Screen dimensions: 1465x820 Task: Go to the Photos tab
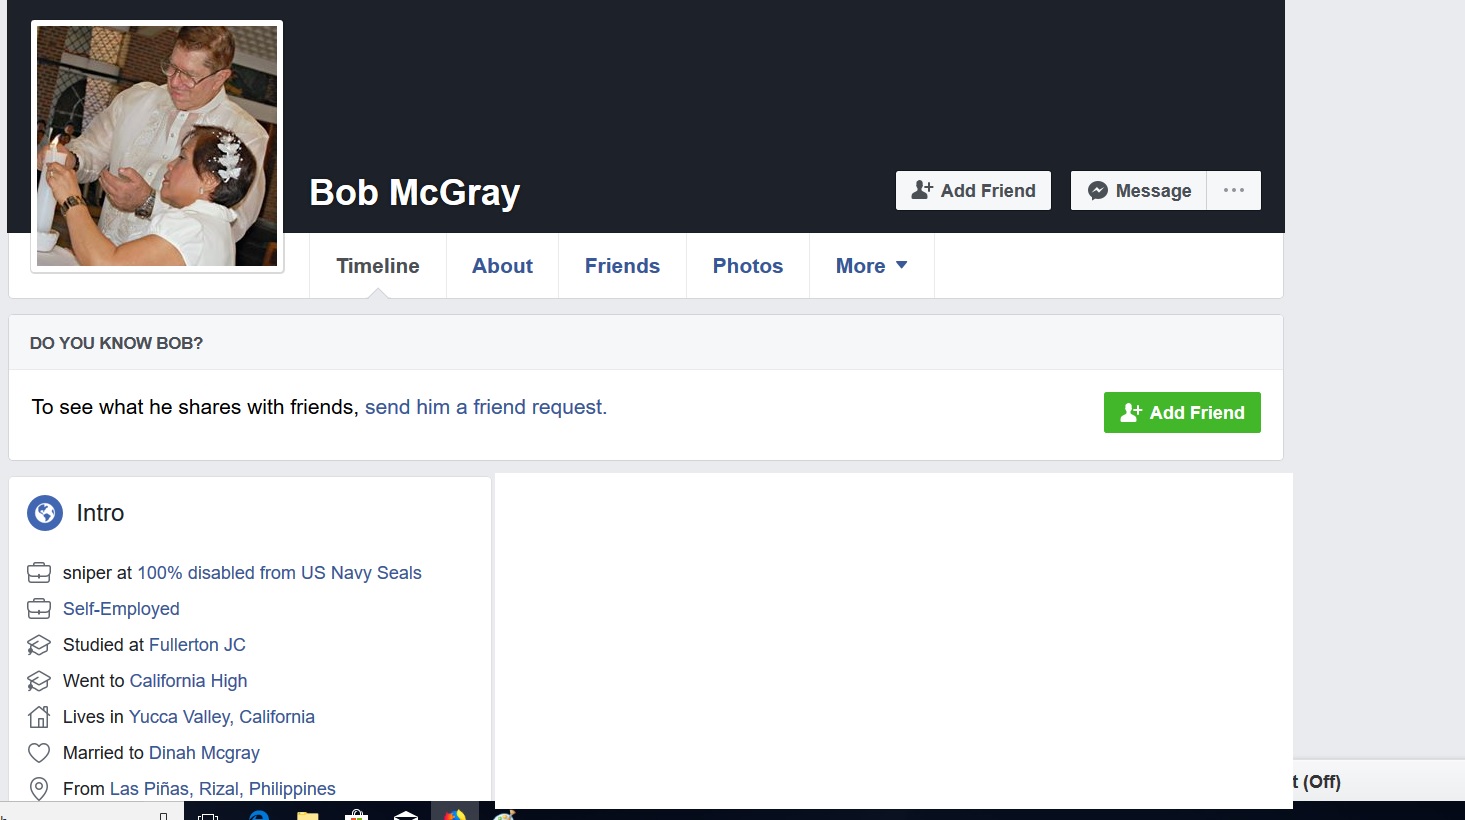tap(747, 266)
